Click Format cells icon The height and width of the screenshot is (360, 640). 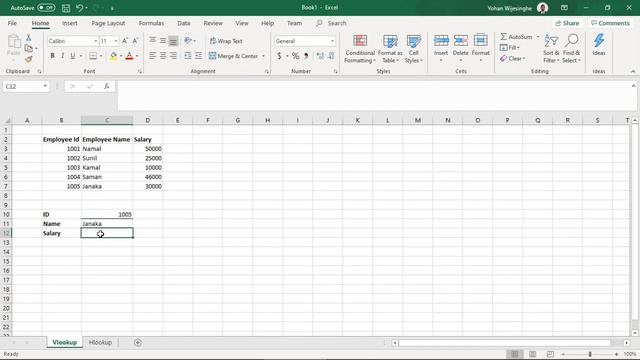(480, 41)
